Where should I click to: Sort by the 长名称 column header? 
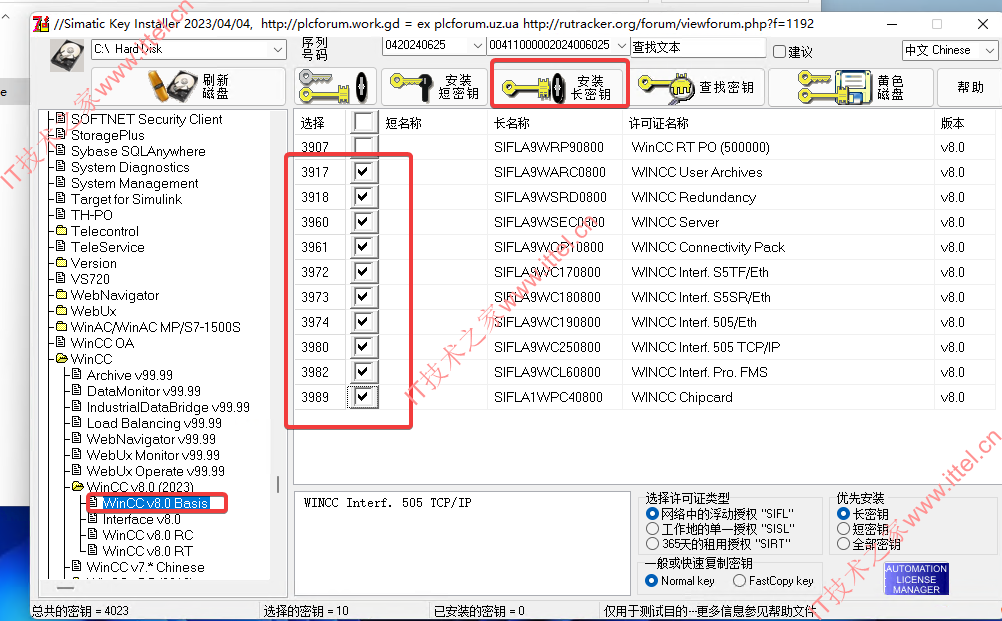coord(556,123)
